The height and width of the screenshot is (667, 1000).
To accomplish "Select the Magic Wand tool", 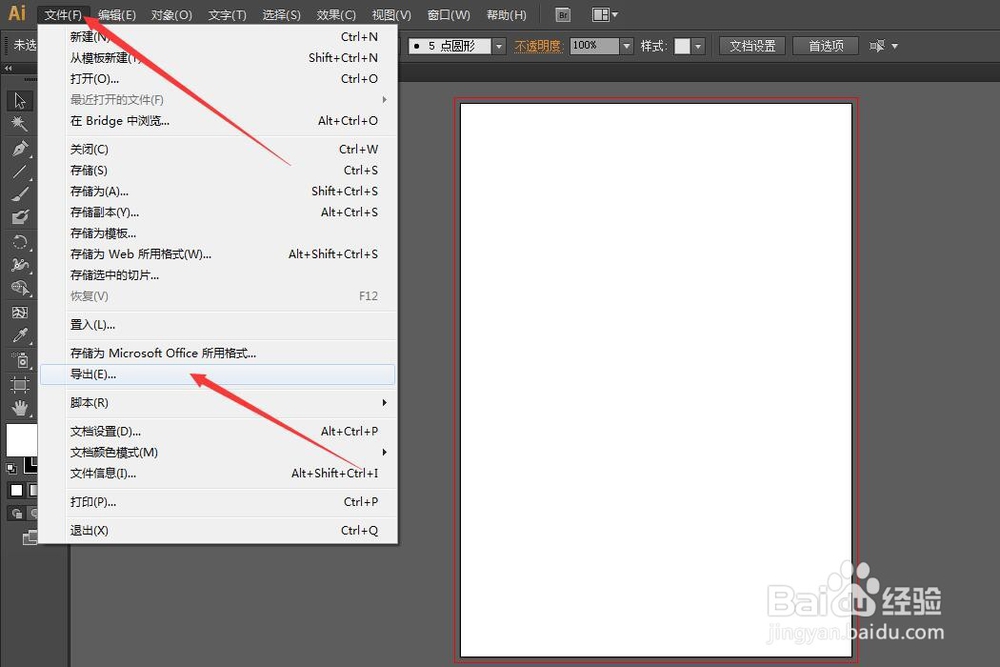I will 20,123.
